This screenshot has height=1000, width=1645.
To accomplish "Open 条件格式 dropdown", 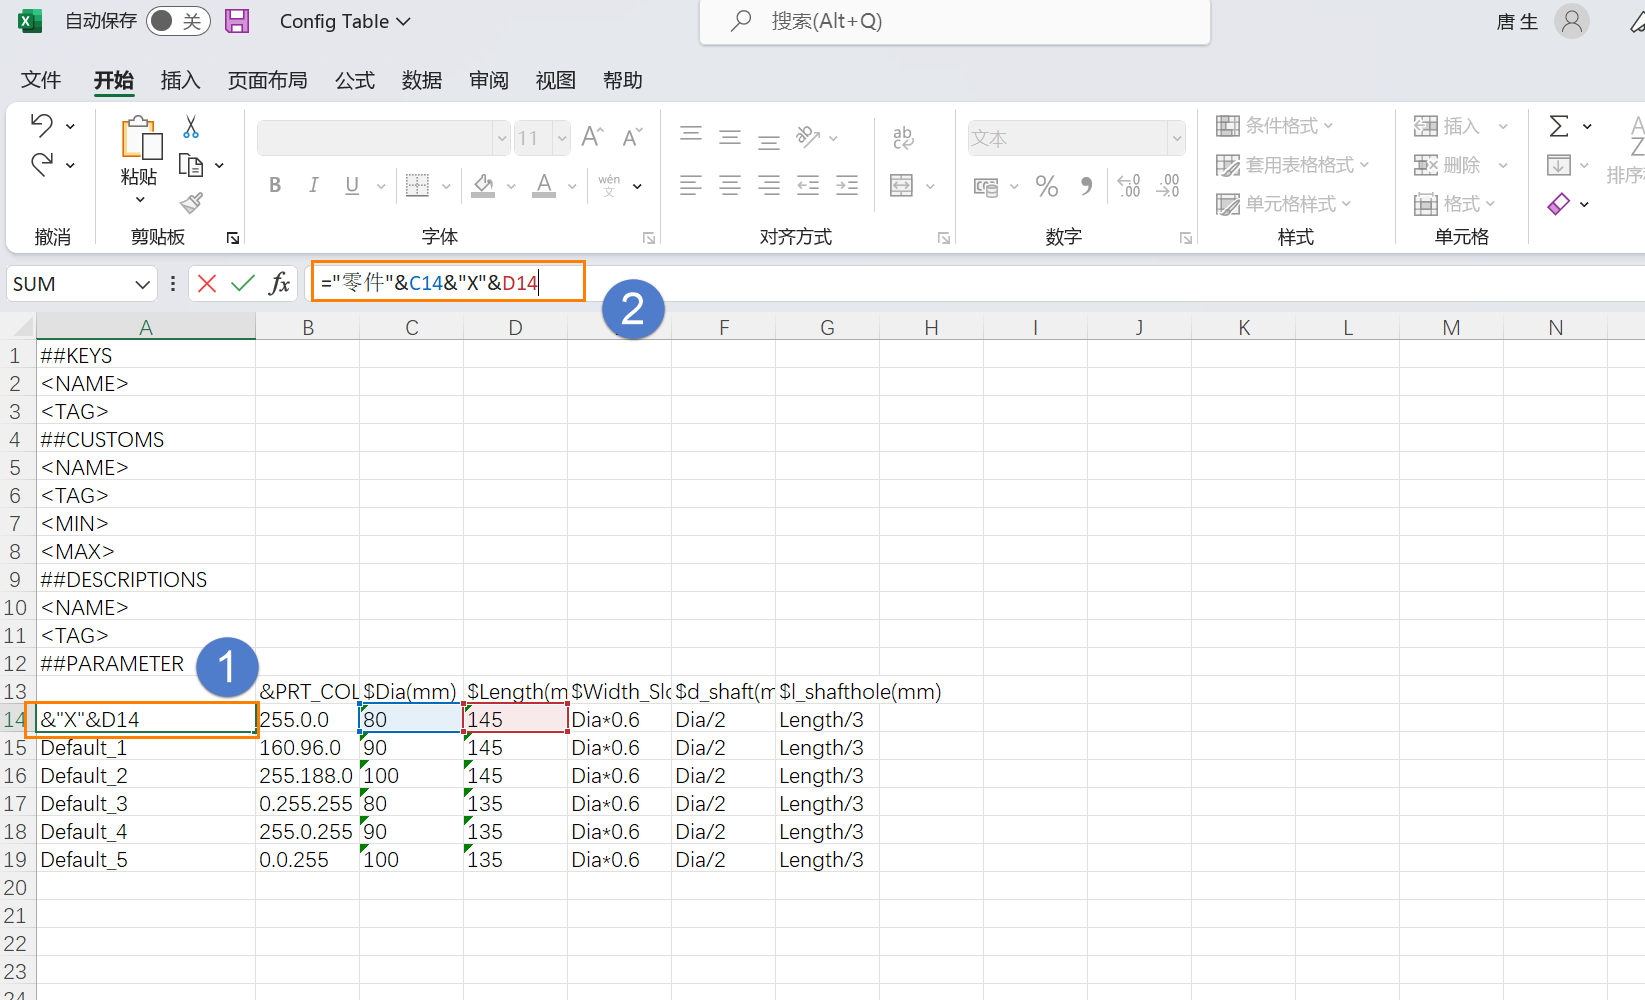I will pyautogui.click(x=1276, y=126).
